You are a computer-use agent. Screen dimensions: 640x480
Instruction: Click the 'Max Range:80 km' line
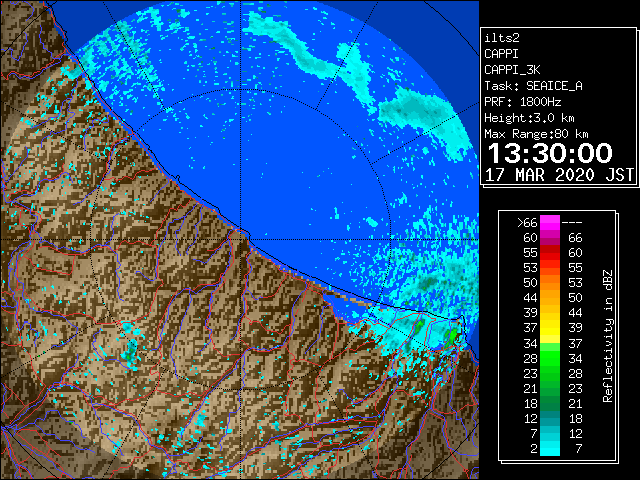[536, 134]
